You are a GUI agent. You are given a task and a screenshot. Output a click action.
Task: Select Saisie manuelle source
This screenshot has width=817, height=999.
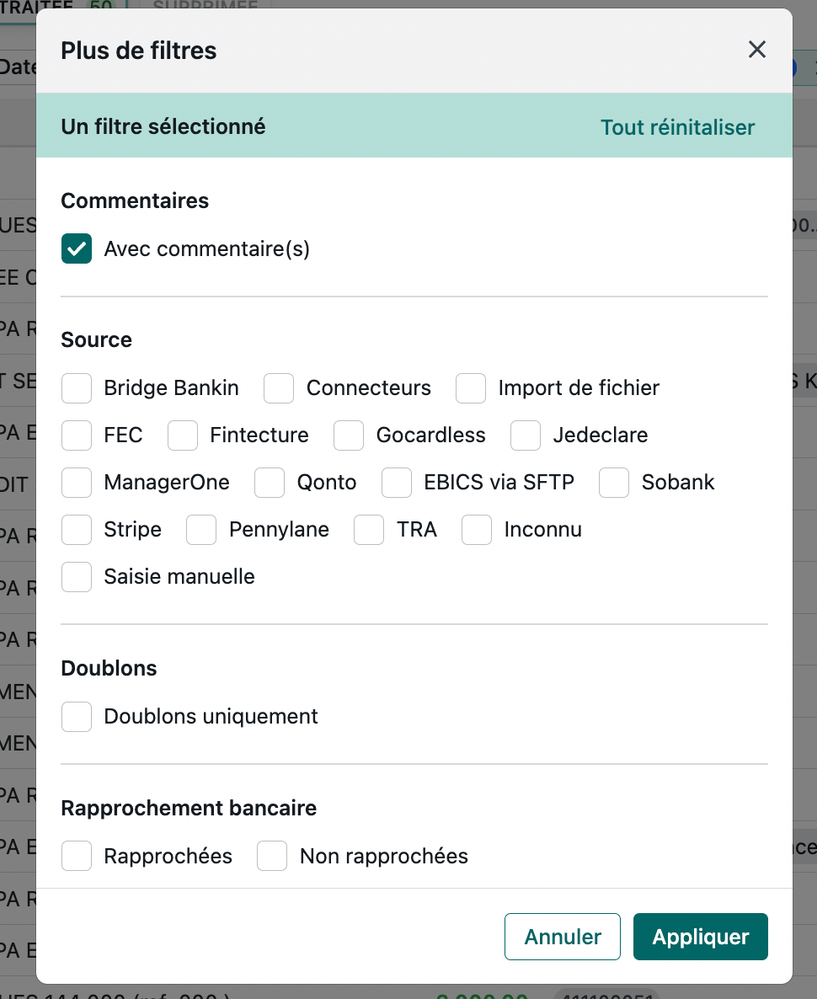77,576
